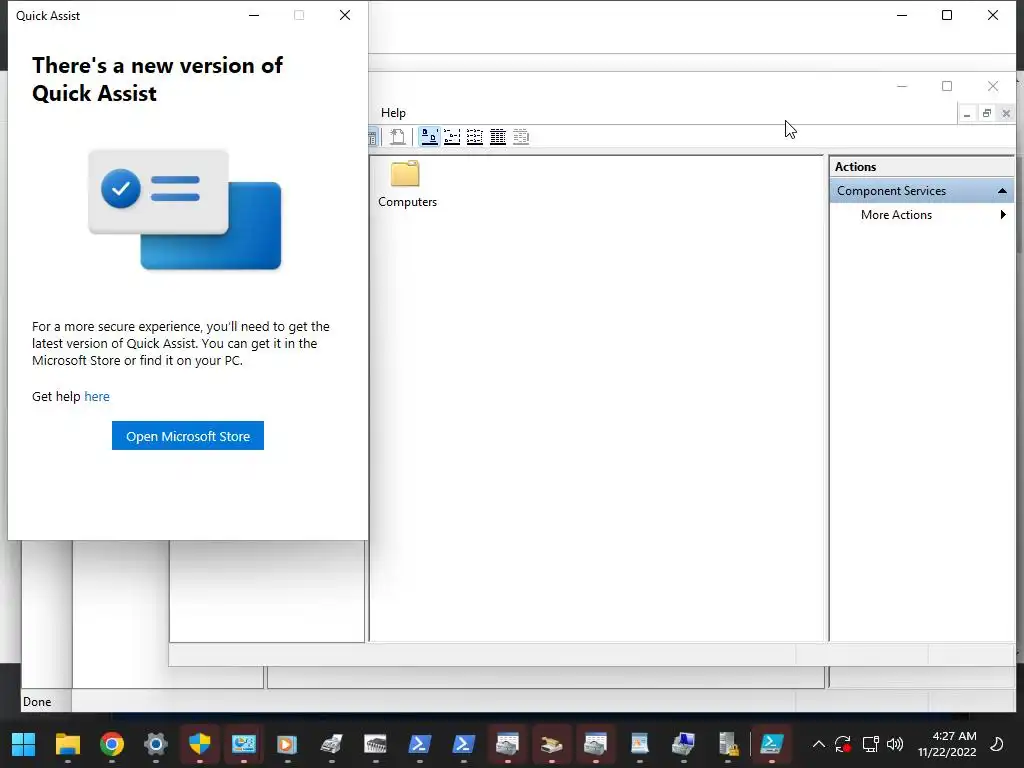Viewport: 1024px width, 768px height.
Task: Open the volume tray icon
Action: point(895,744)
